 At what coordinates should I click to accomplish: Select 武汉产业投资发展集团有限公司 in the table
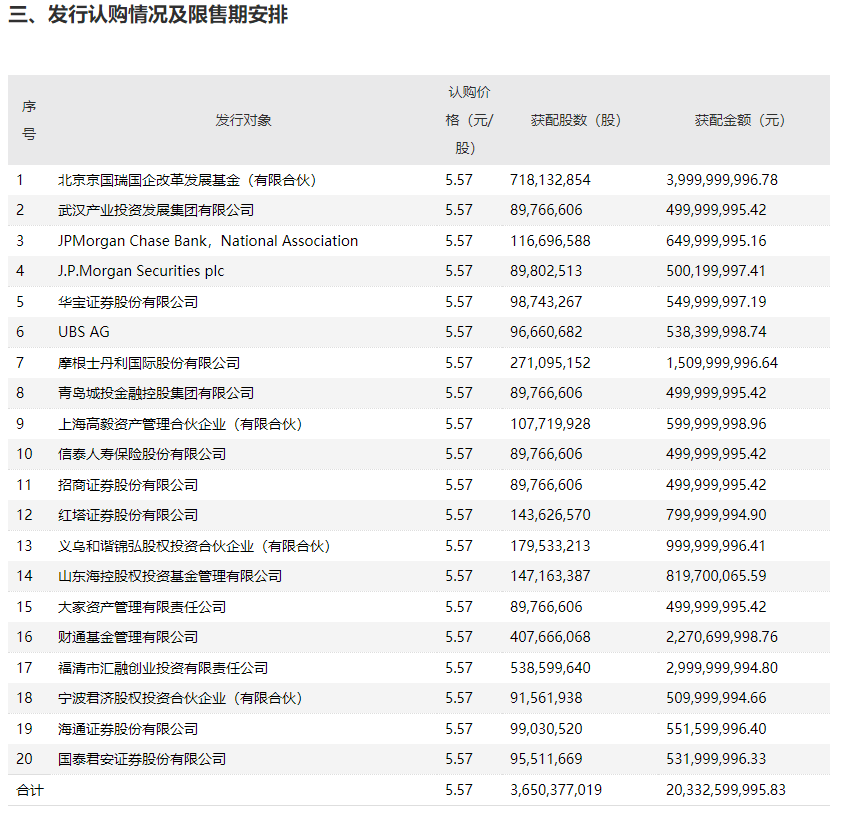(x=156, y=210)
